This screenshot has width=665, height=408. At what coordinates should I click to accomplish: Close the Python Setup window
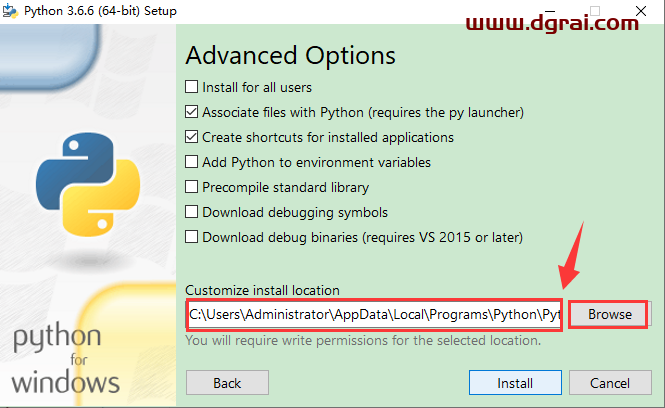coord(641,11)
